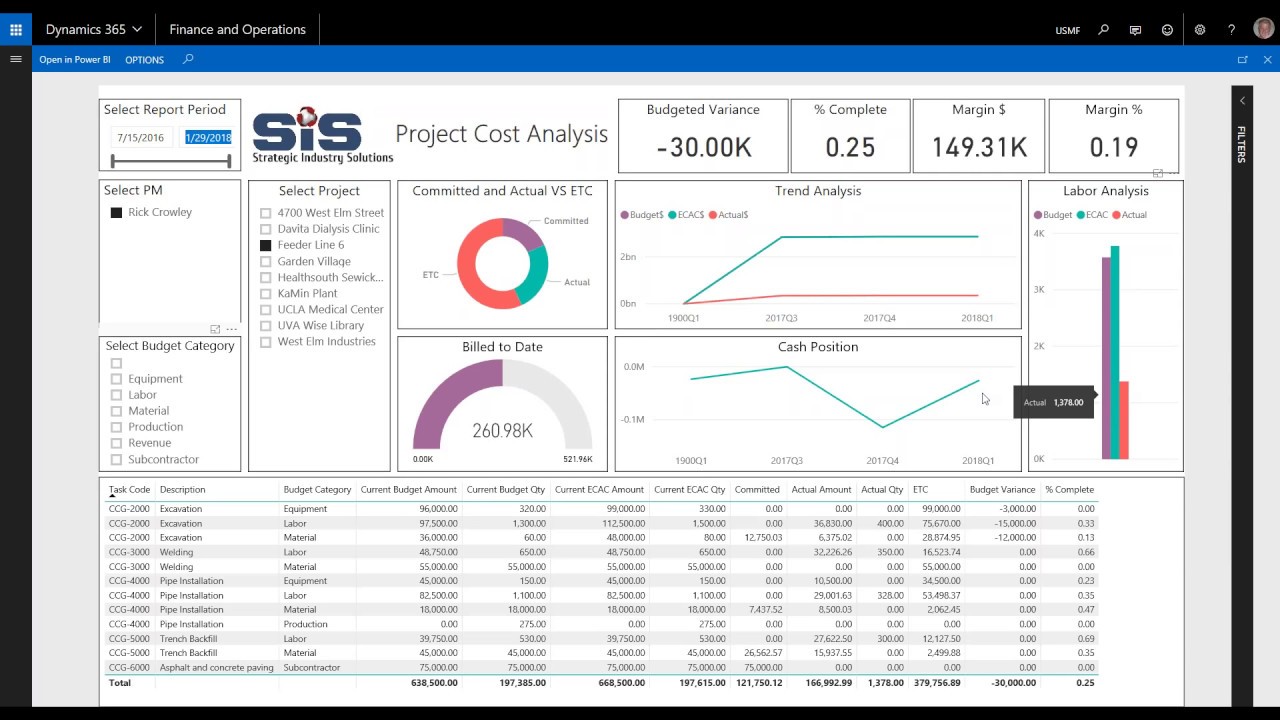Open the hamburger navigation menu
The image size is (1280, 720).
(x=16, y=59)
